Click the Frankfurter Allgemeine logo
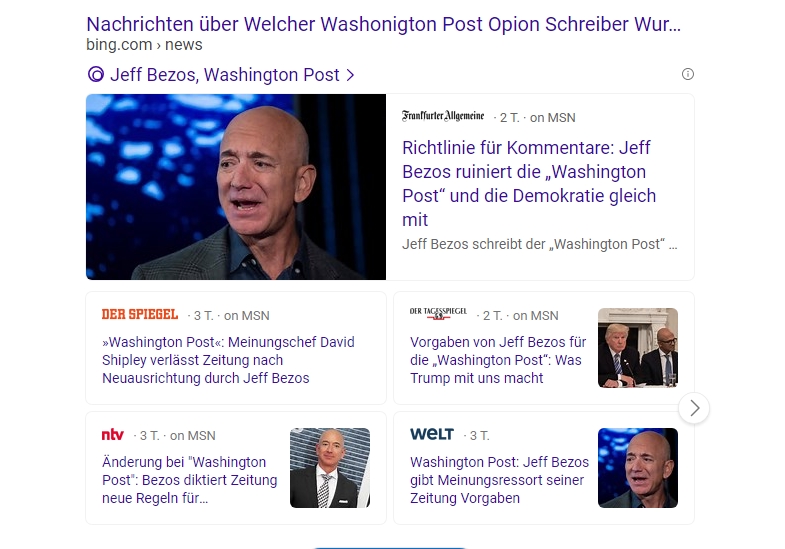785x549 pixels. point(443,117)
